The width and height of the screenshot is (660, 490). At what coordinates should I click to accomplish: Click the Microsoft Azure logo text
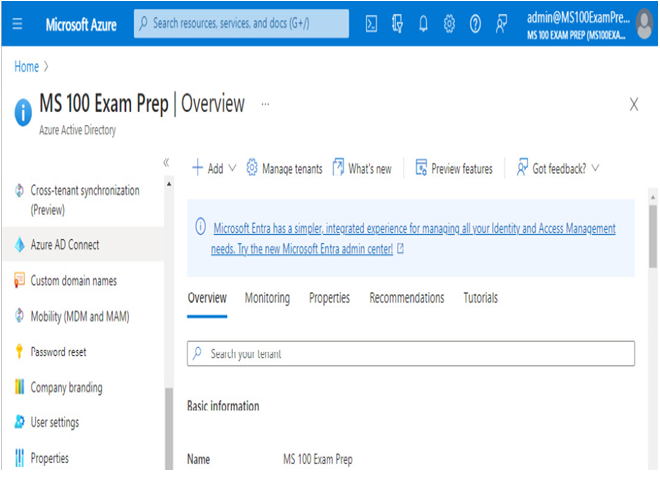[81, 24]
